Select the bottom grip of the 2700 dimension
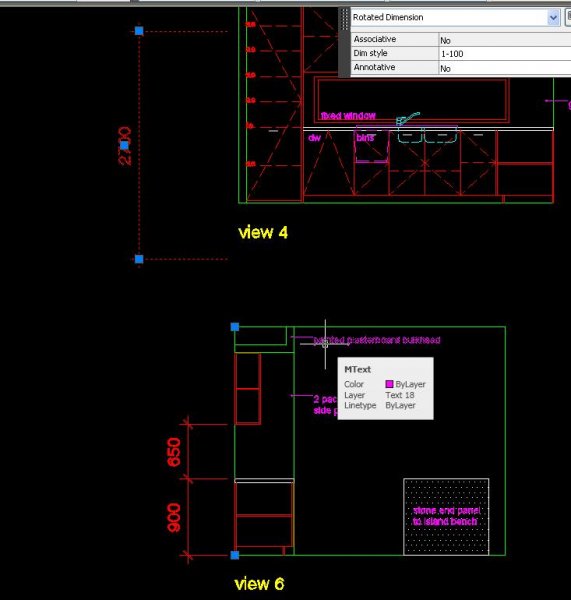The width and height of the screenshot is (571, 600). tap(139, 259)
